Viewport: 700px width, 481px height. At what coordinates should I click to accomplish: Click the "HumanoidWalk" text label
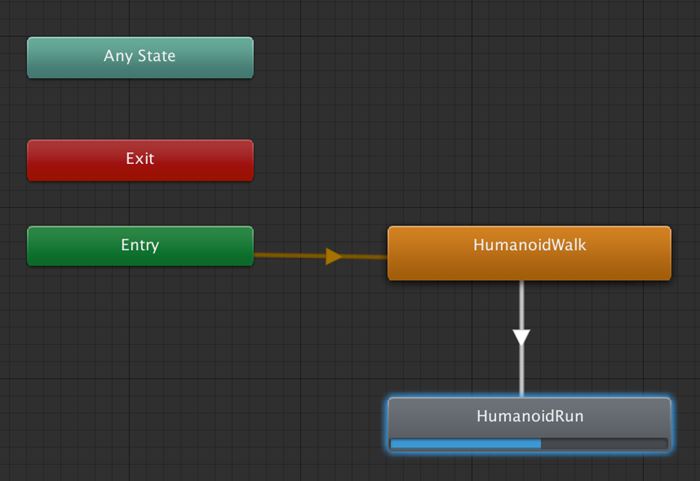click(529, 245)
